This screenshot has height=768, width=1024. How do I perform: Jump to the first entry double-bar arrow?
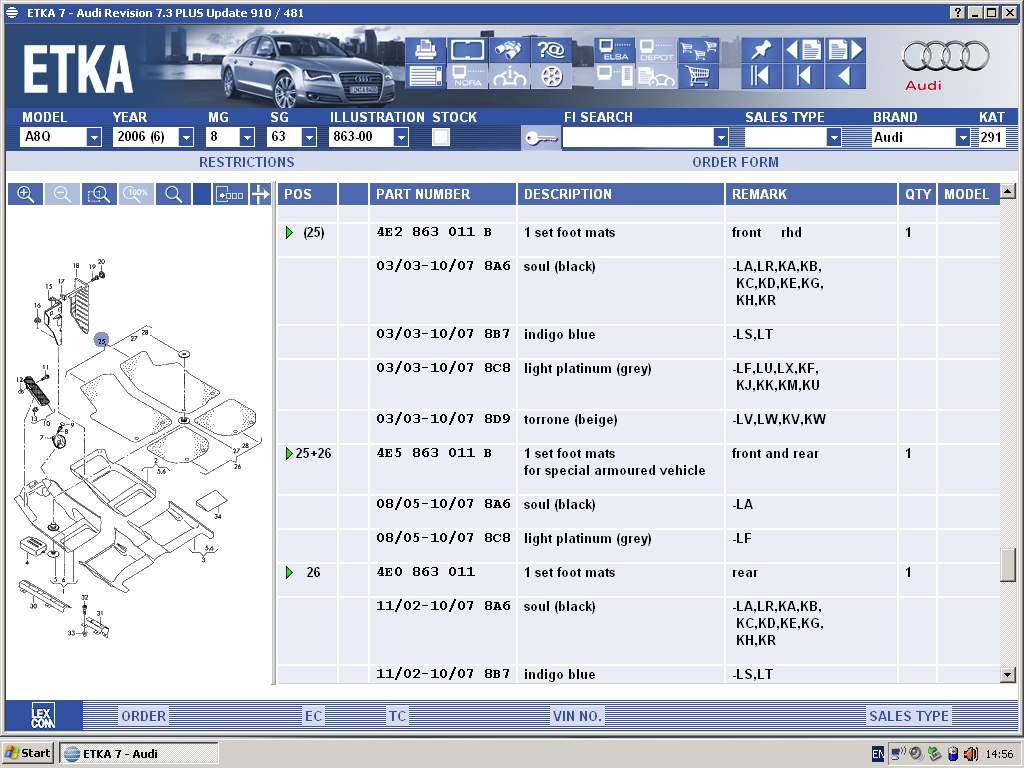pos(761,76)
